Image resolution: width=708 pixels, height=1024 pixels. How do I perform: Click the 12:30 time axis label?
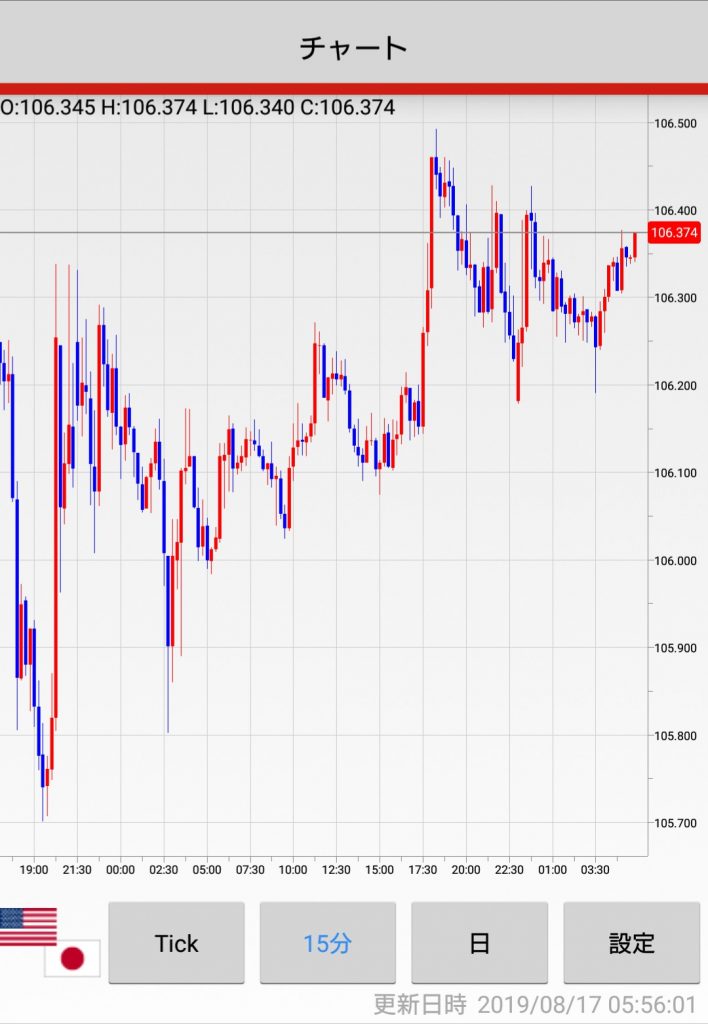click(336, 870)
